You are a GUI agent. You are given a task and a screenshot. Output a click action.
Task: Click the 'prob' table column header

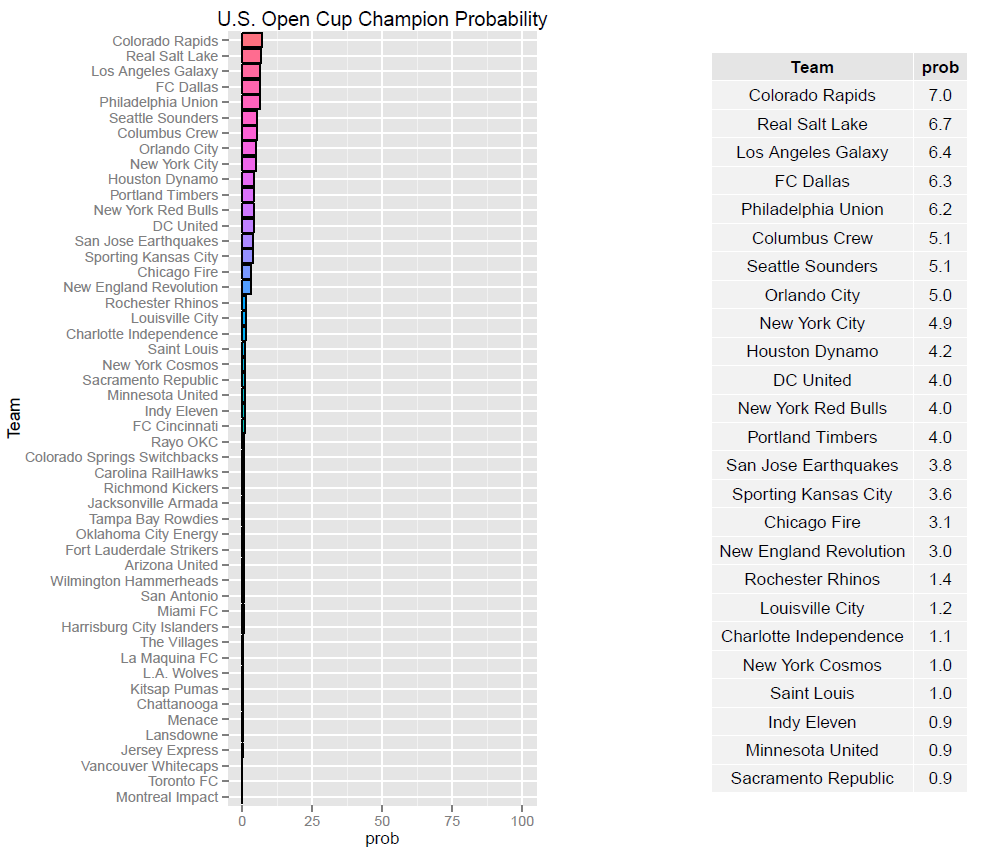pos(940,67)
